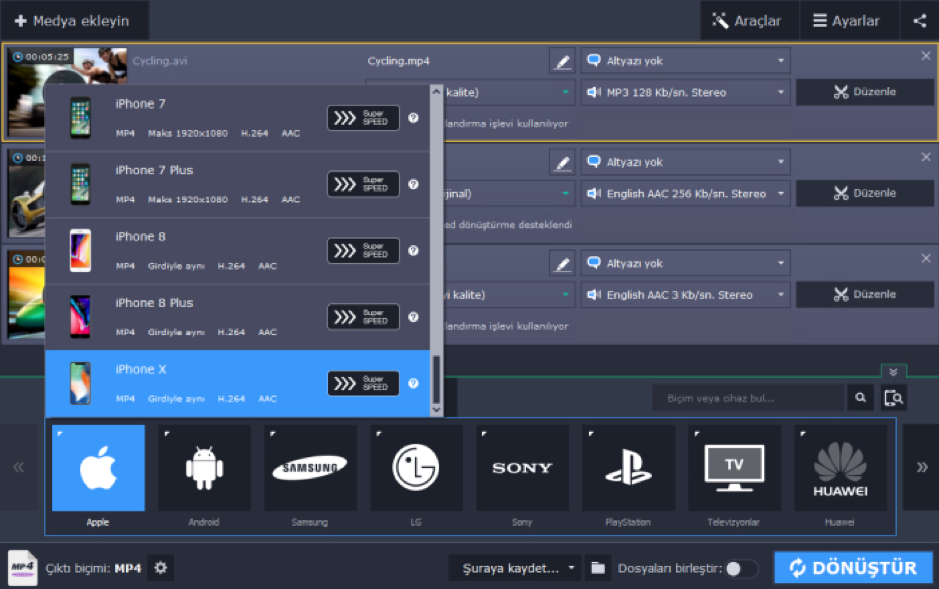Select the iPhone 8 Plus preset

[x=237, y=317]
